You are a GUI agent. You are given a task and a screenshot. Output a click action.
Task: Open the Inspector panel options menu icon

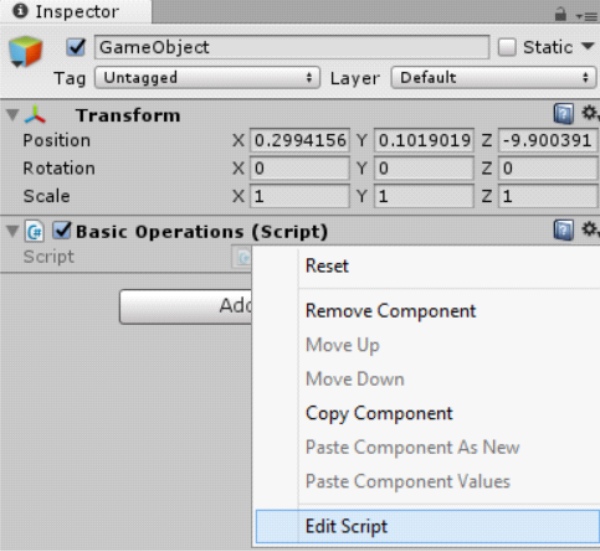(x=586, y=16)
